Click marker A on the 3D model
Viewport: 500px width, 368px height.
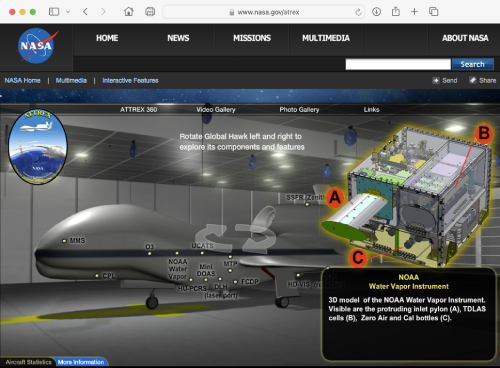pyautogui.click(x=335, y=197)
